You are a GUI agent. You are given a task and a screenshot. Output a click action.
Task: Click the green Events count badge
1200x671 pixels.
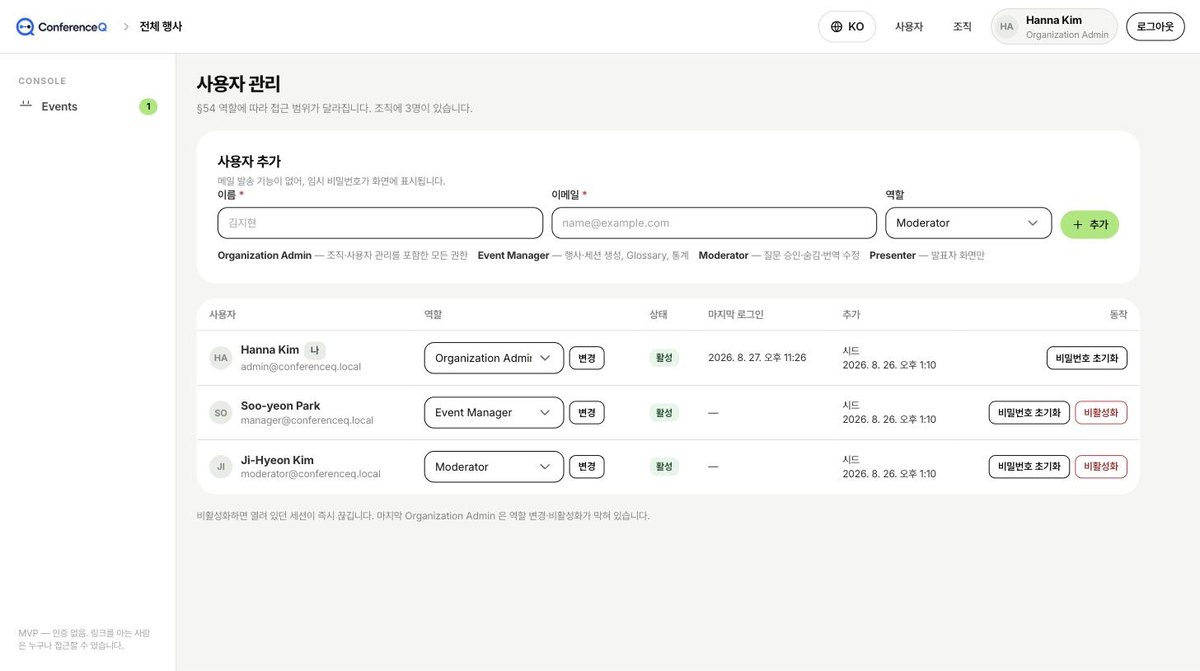coord(148,106)
